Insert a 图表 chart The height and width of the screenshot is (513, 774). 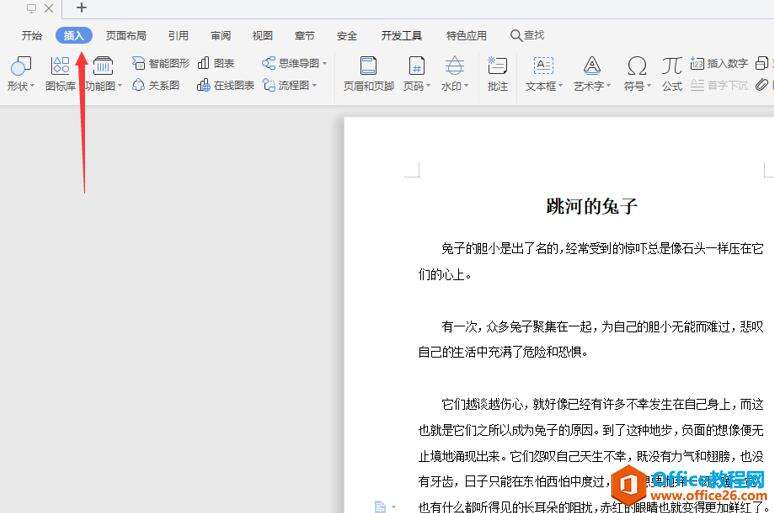(215, 63)
